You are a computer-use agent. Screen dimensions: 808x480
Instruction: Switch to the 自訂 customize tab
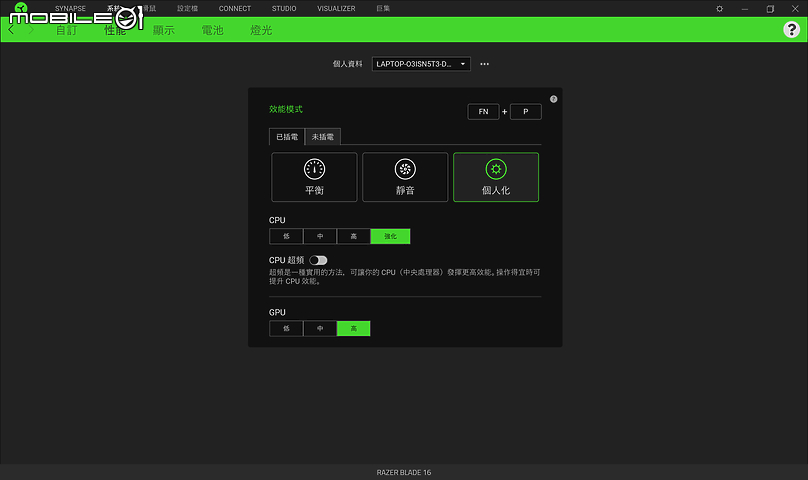[x=66, y=30]
